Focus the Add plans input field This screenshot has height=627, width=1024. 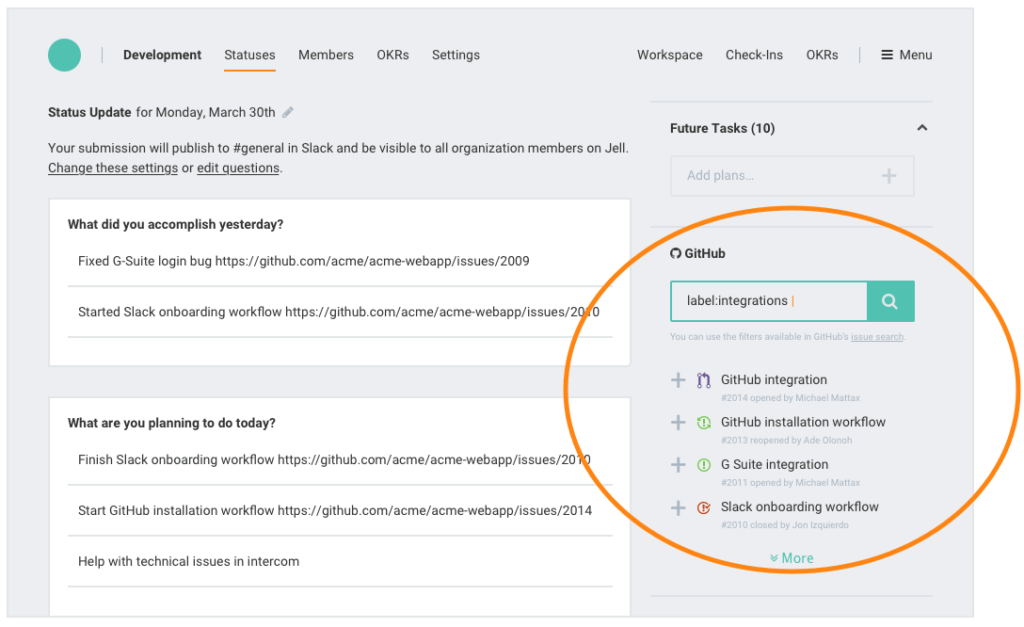coord(792,176)
